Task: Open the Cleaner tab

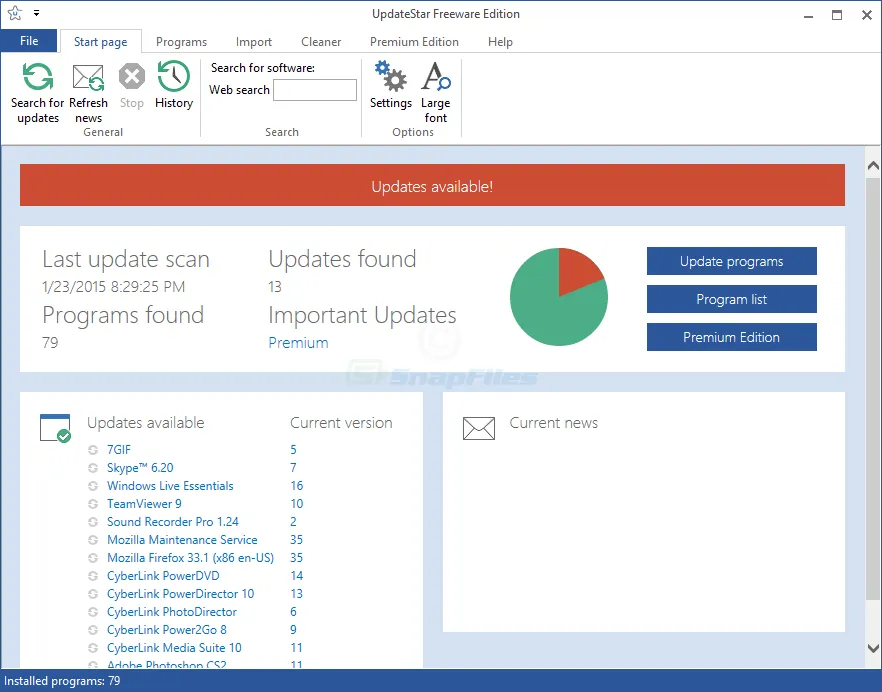Action: click(321, 42)
